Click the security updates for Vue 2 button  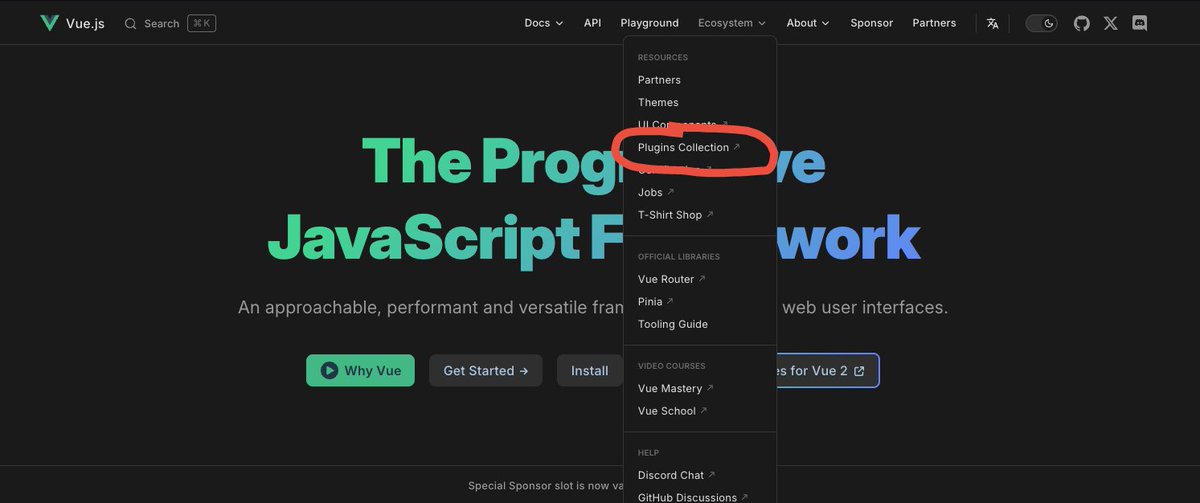828,370
